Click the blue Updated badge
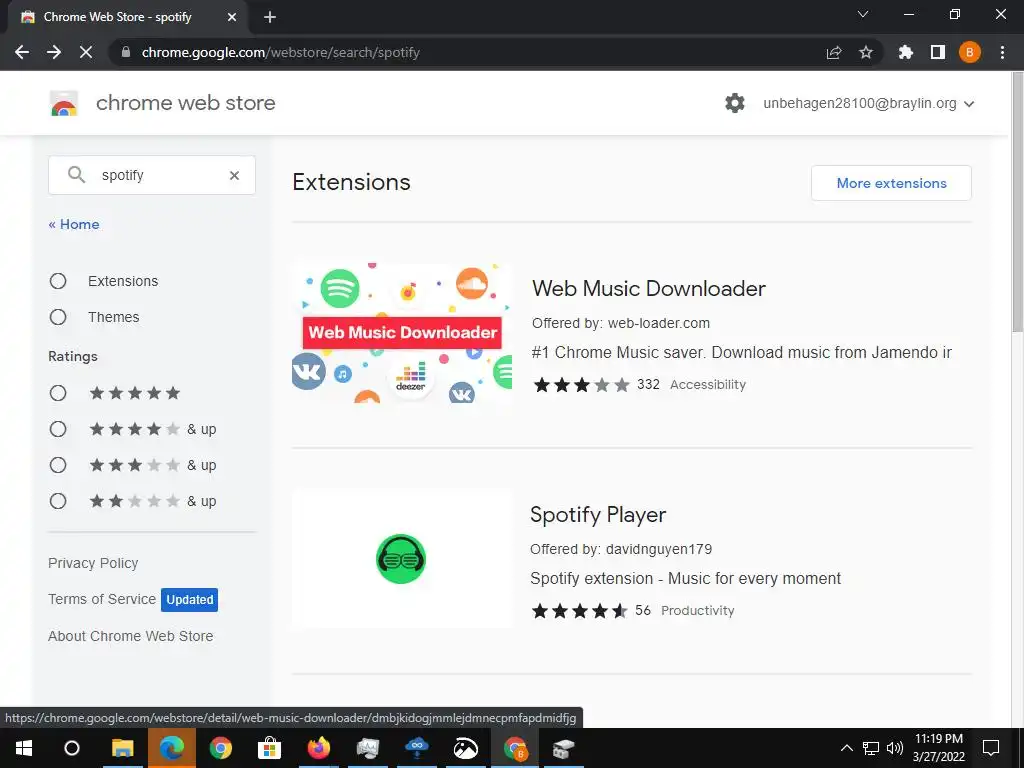The width and height of the screenshot is (1024, 768). [x=189, y=600]
